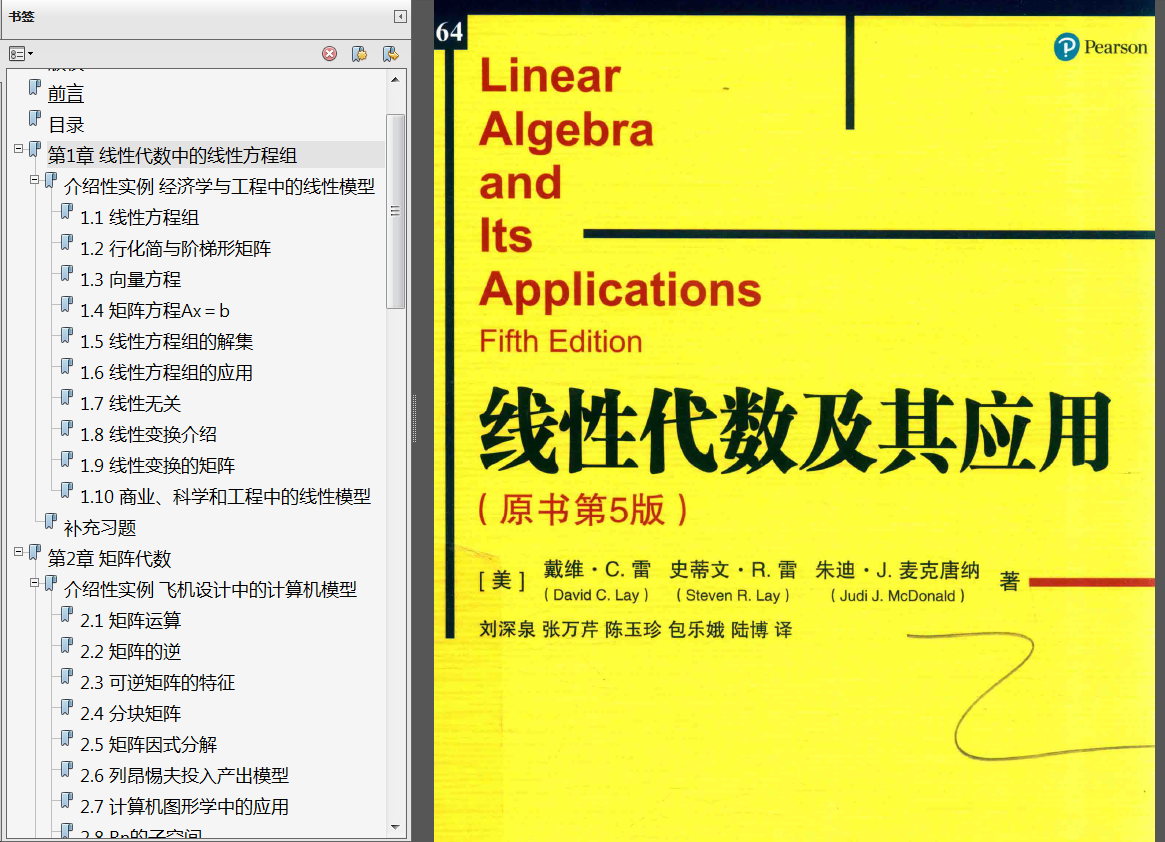Delete the selected bookmark with red X icon
Screen dimensions: 1165x842
click(329, 54)
